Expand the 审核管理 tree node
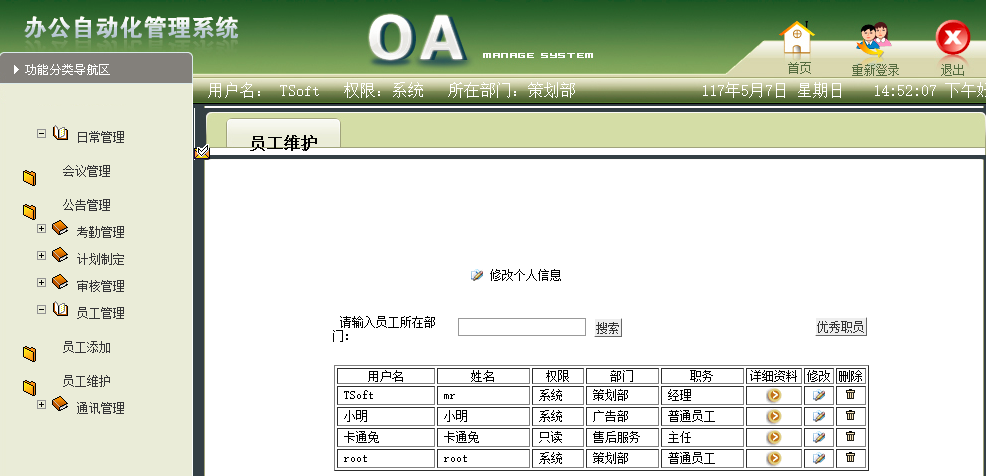The width and height of the screenshot is (986, 476). point(42,282)
